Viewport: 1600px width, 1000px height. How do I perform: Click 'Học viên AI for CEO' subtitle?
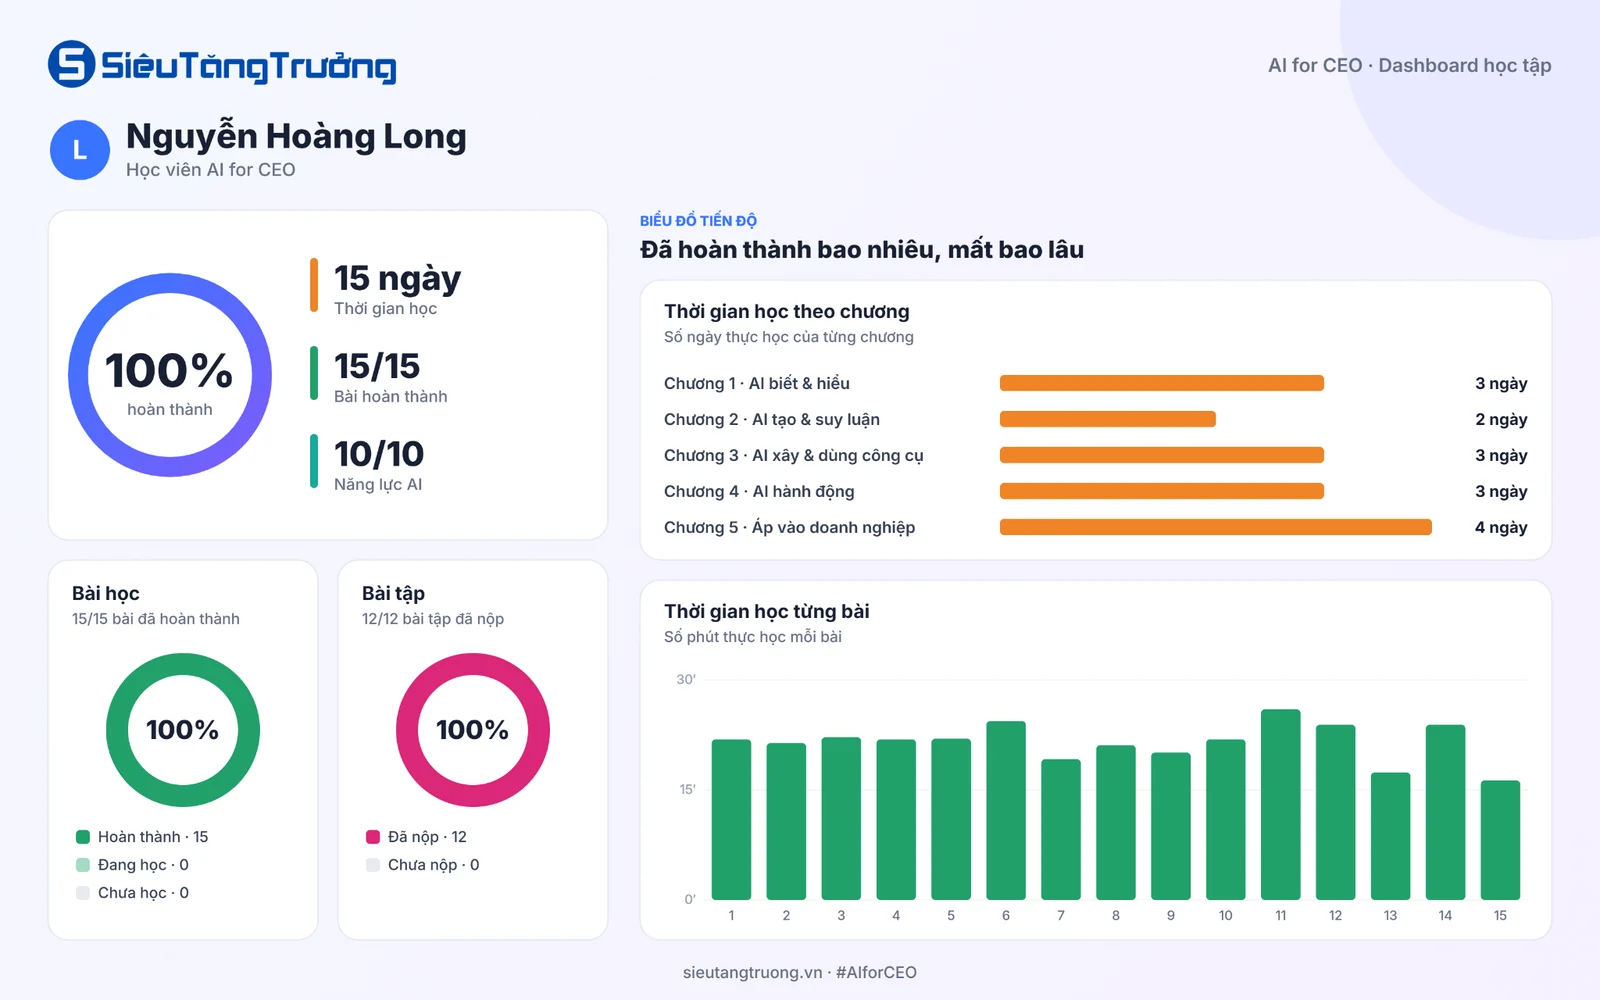211,170
